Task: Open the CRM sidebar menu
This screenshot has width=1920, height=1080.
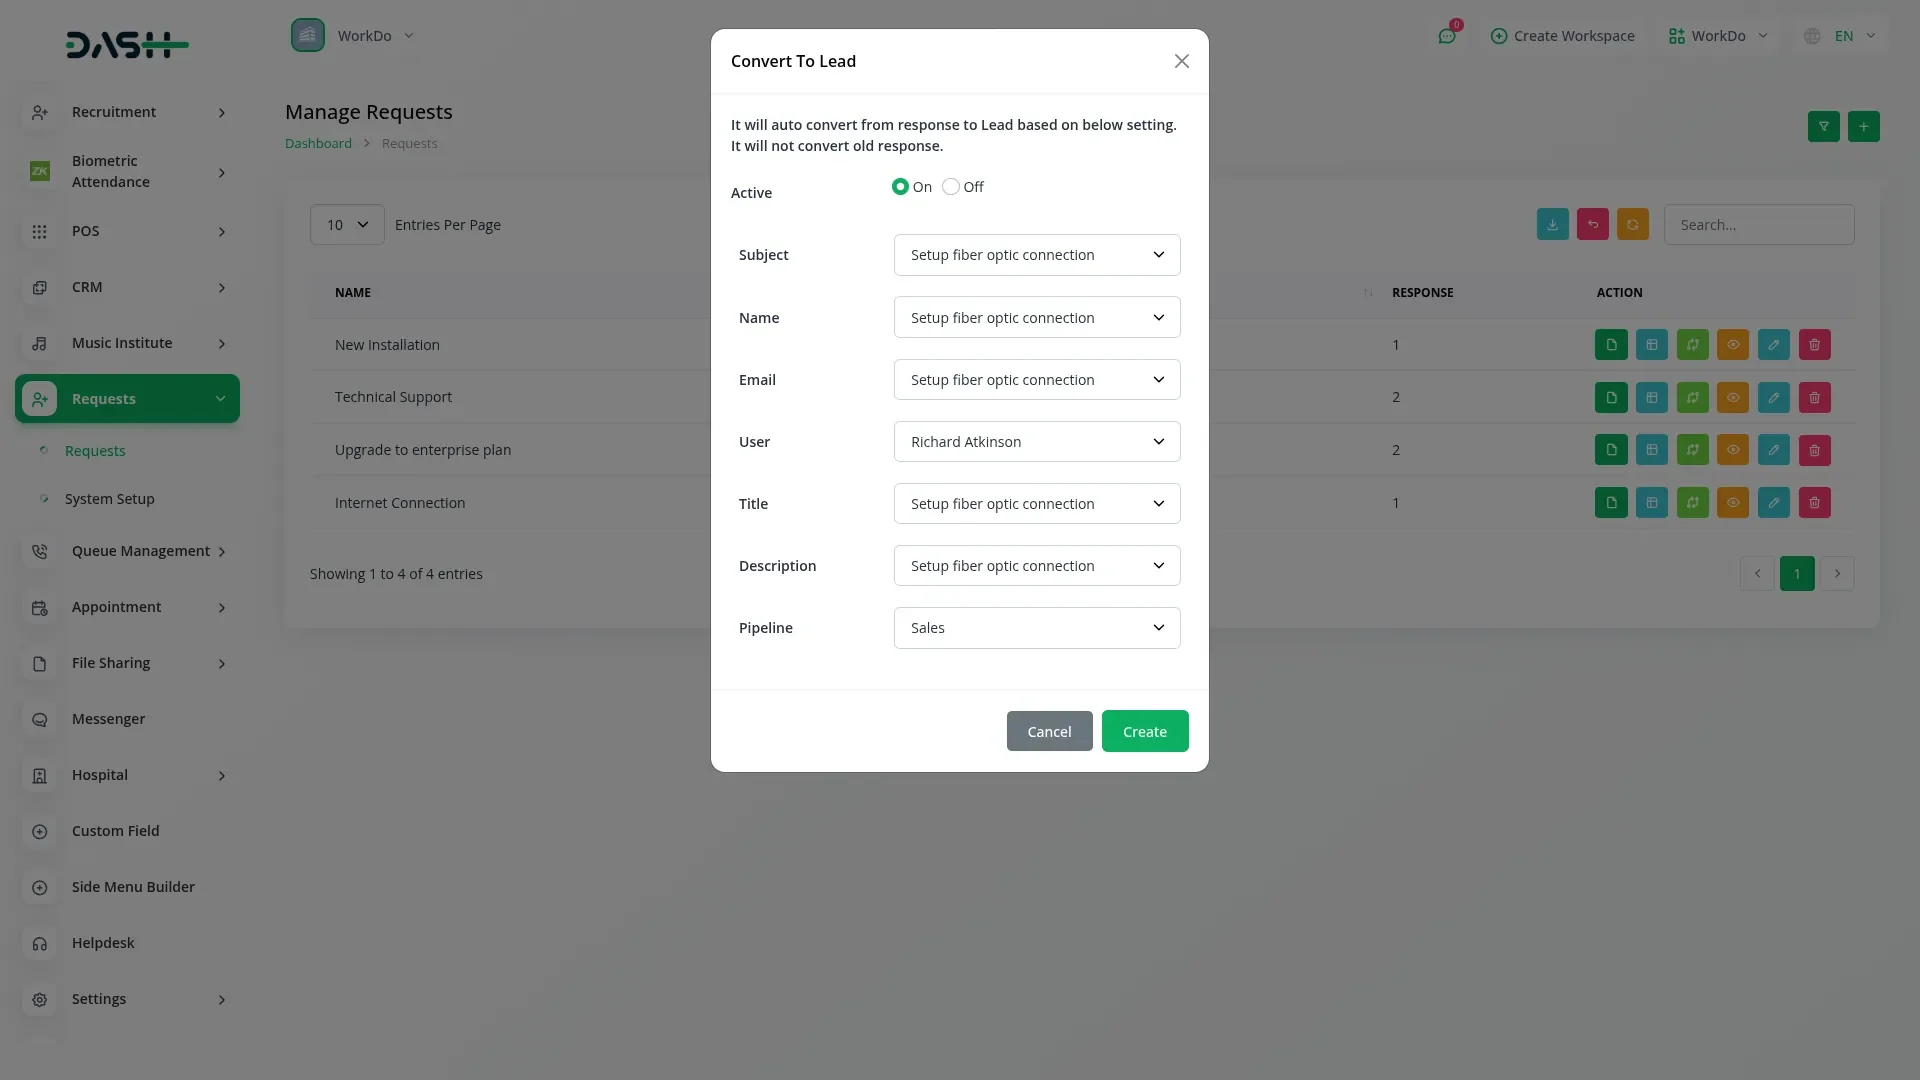Action: (127, 287)
